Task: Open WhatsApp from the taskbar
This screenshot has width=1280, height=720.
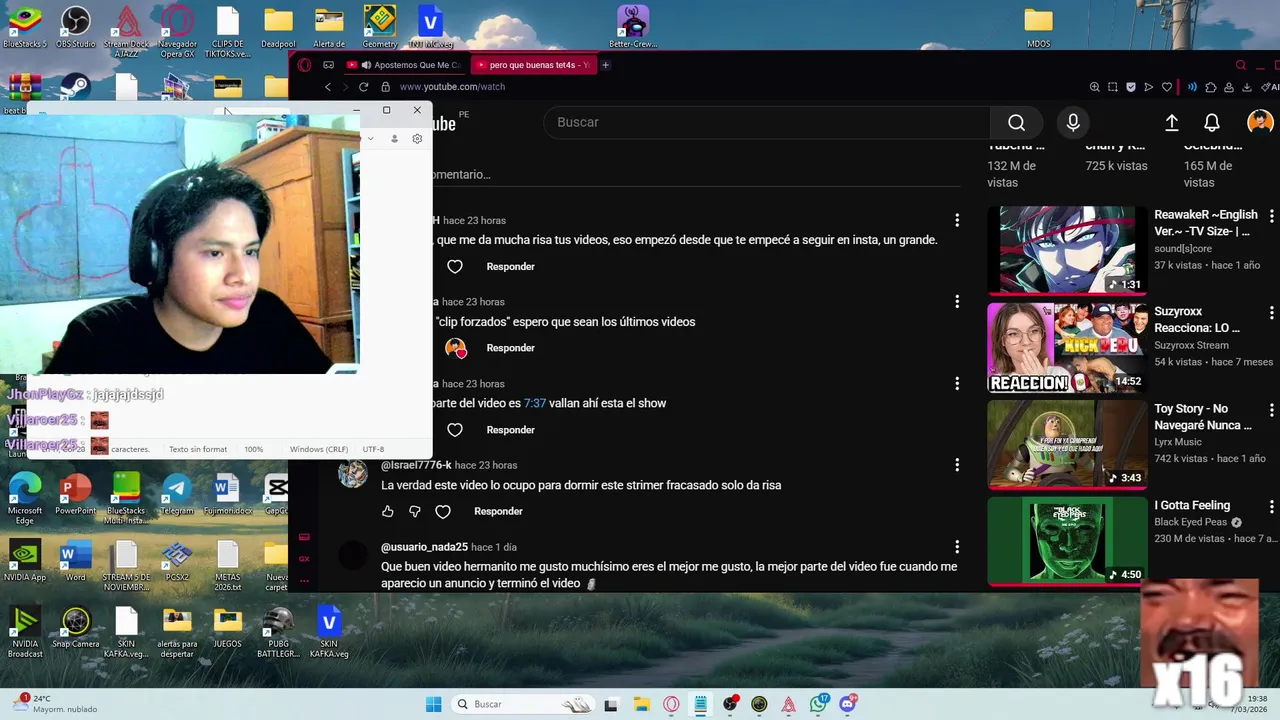Action: [x=819, y=704]
